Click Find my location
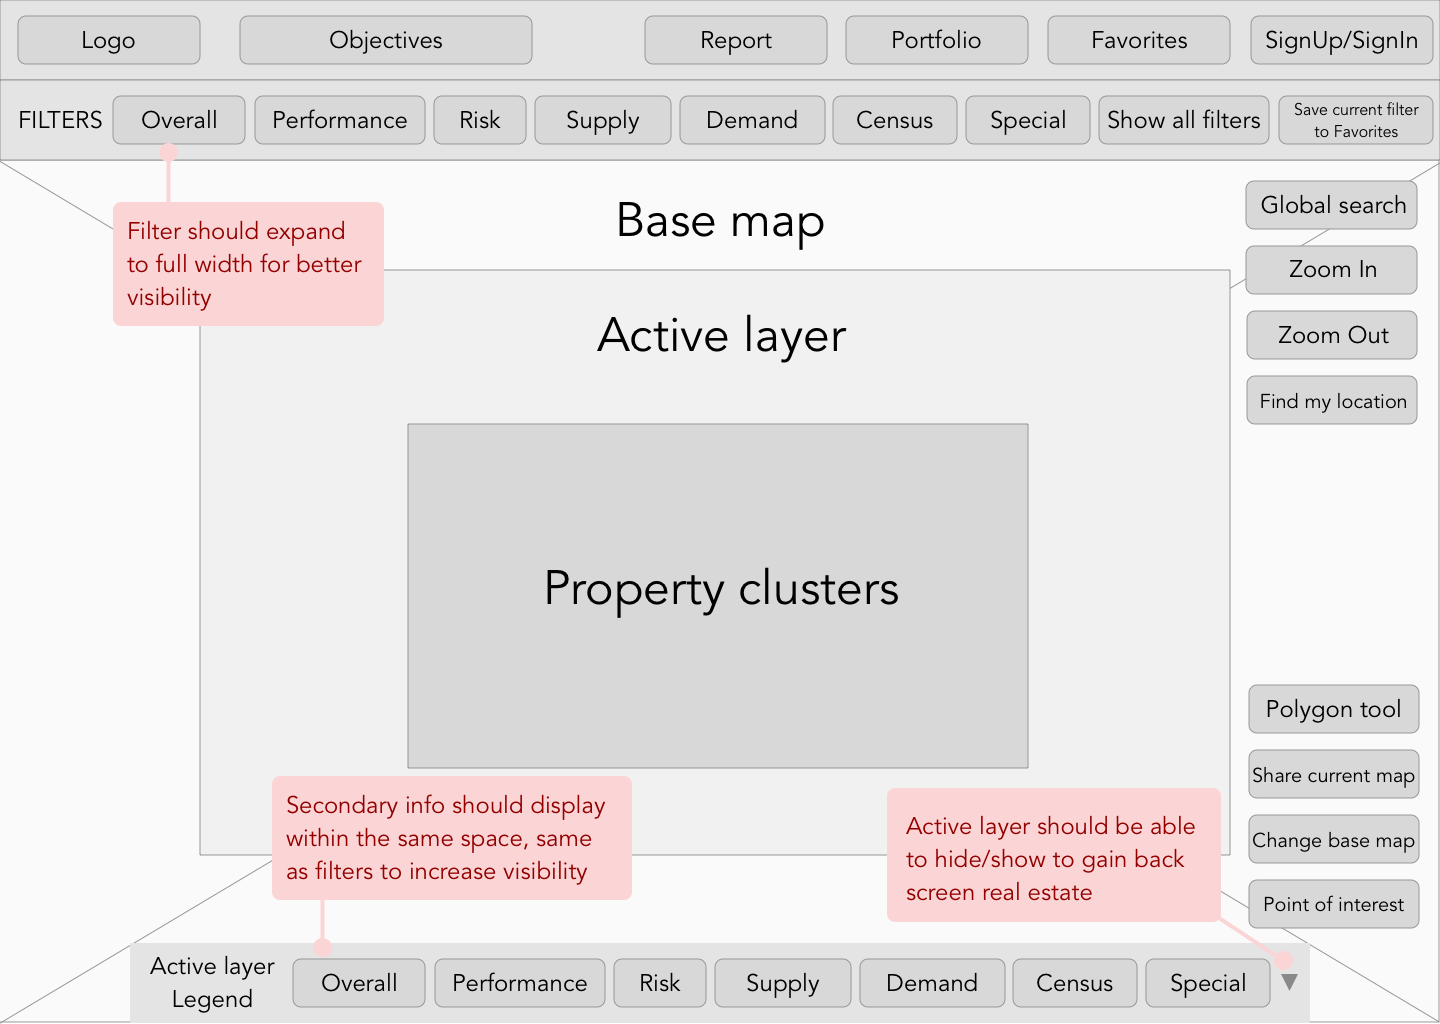The image size is (1440, 1024). coord(1332,400)
